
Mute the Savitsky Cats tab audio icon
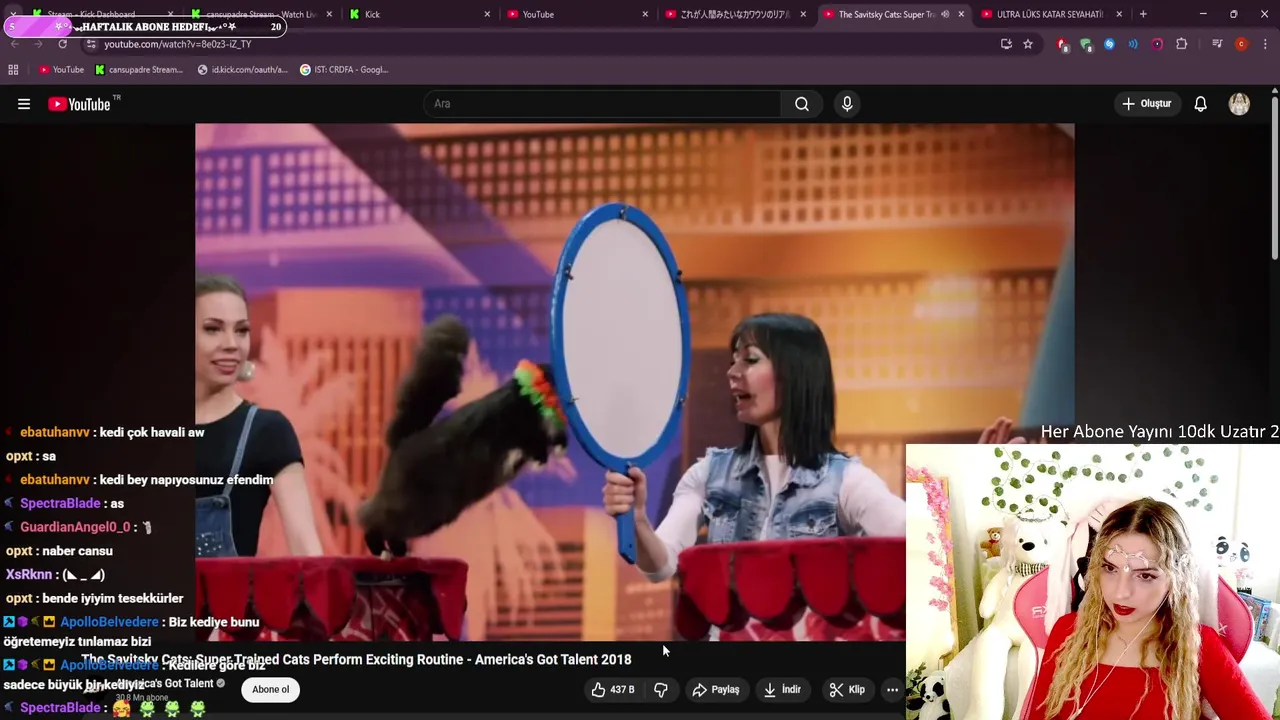[945, 14]
